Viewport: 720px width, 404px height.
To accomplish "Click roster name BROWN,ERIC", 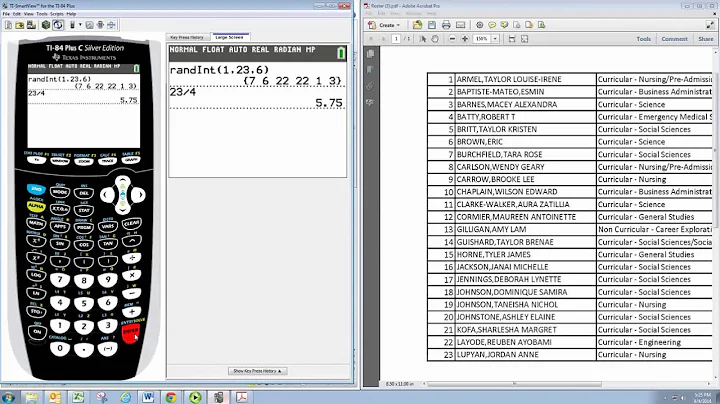I will [479, 142].
